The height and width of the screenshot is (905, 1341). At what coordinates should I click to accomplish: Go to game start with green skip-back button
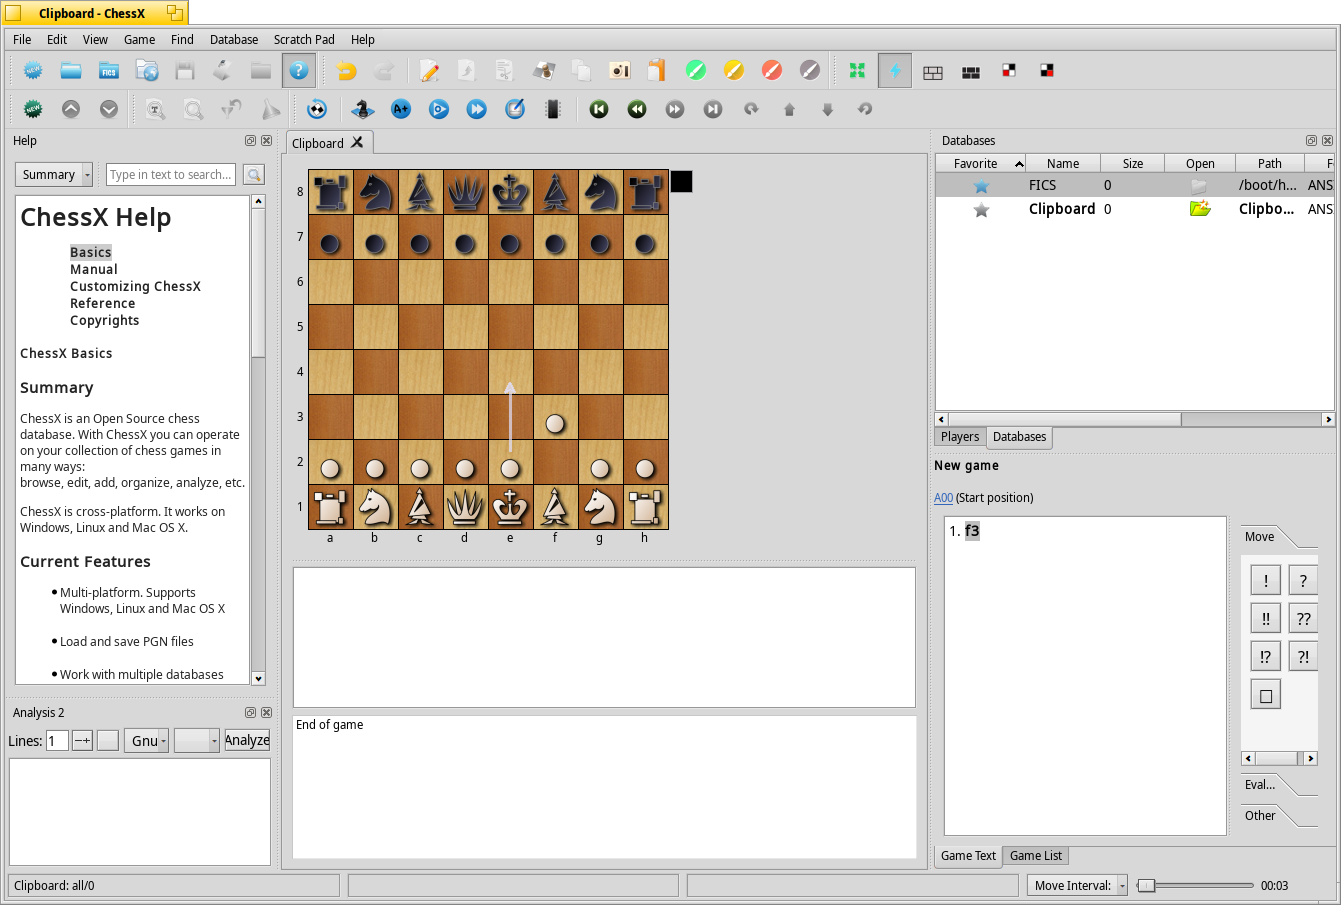(x=599, y=109)
